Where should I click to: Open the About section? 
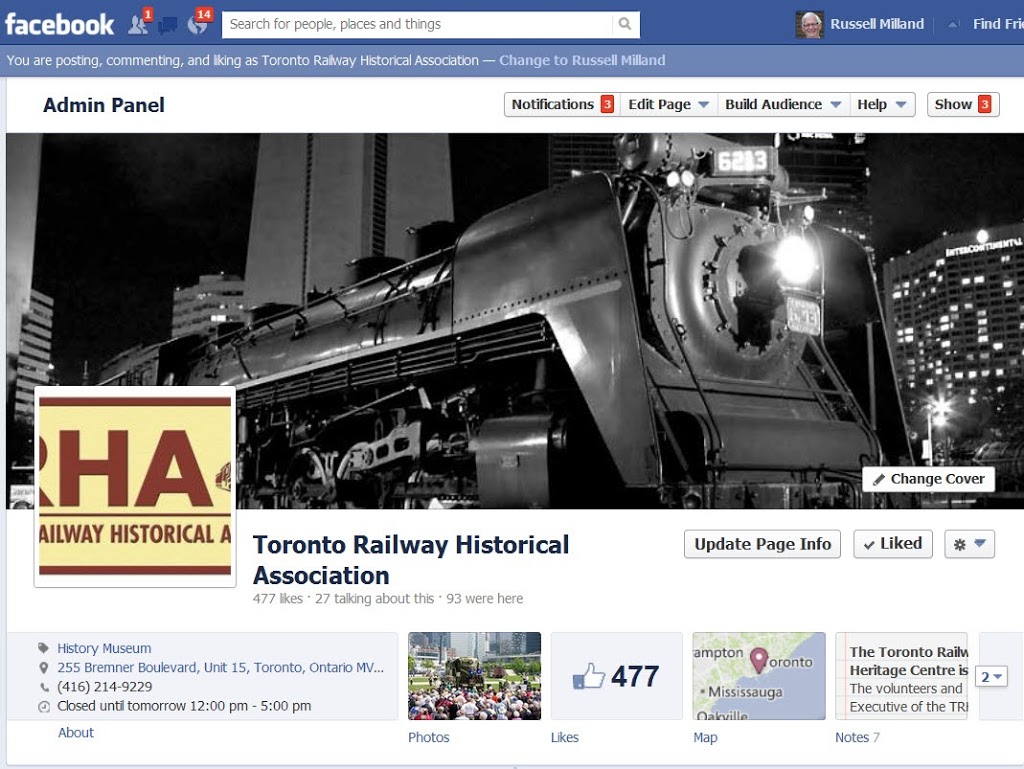click(75, 732)
